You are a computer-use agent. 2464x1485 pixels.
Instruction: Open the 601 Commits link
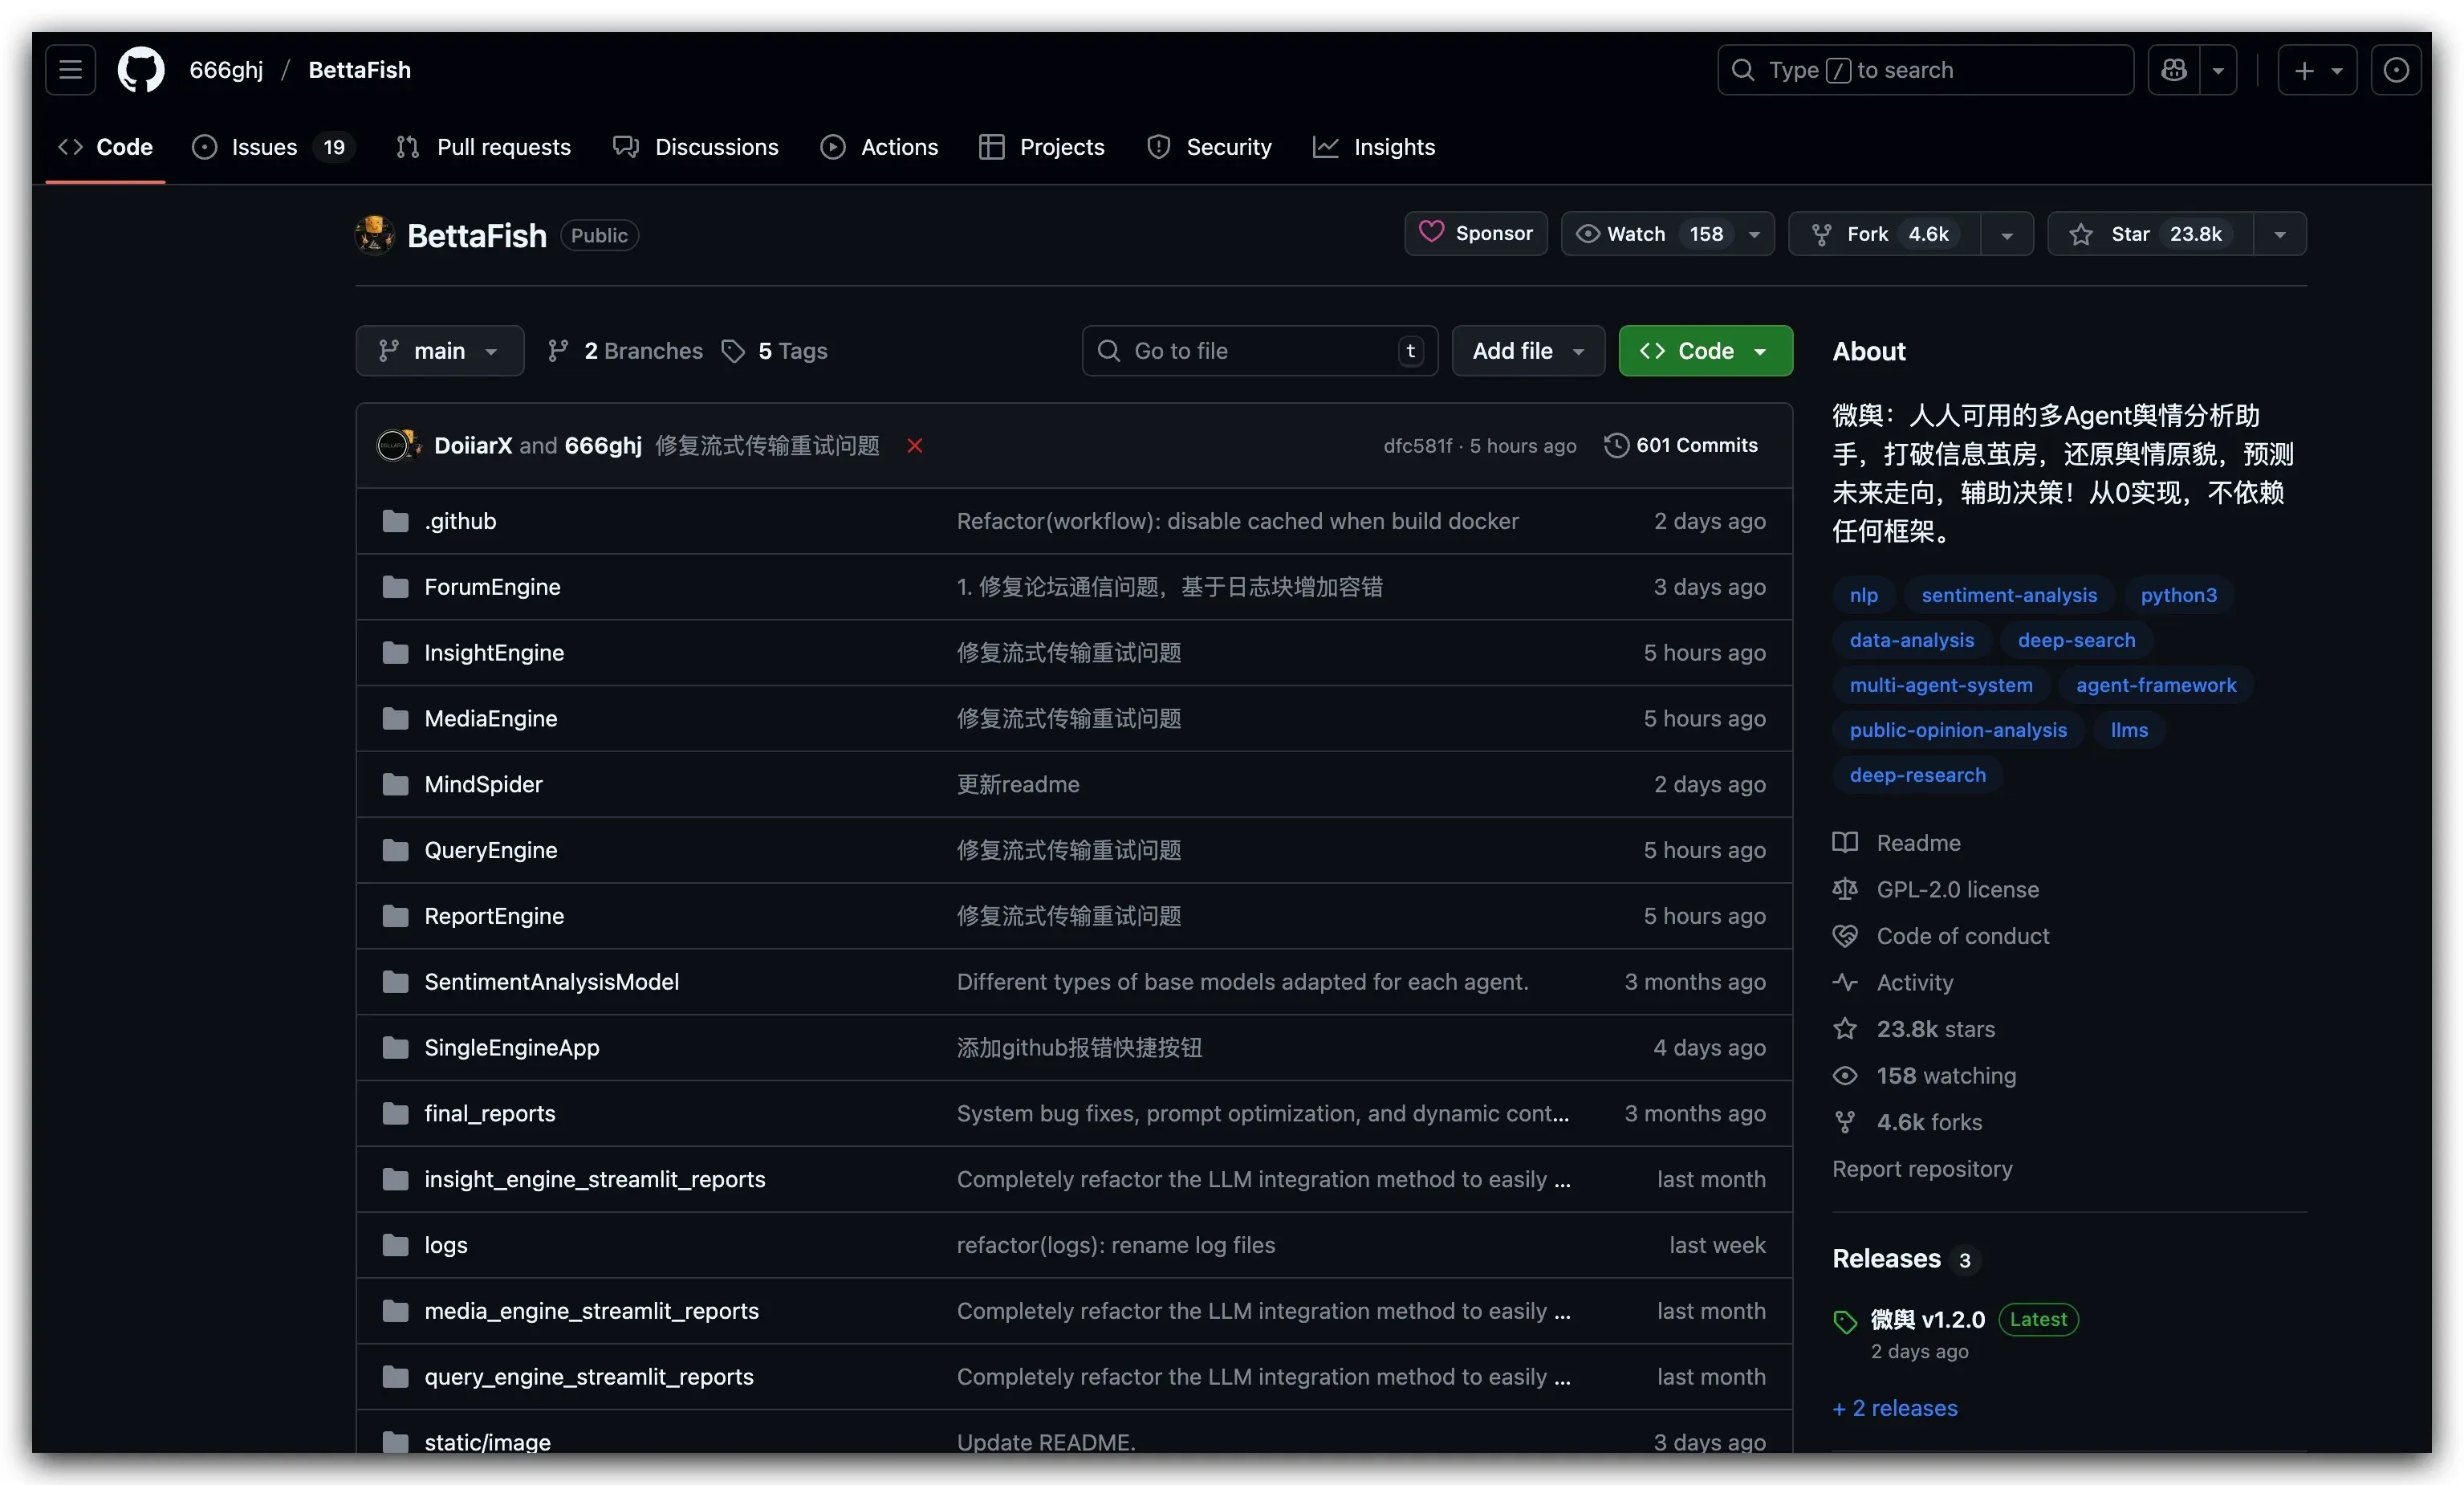pos(1681,445)
